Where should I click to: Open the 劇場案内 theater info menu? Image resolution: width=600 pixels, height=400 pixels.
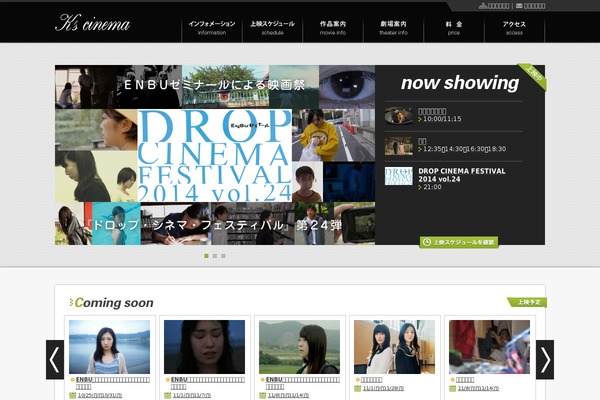[x=393, y=28]
